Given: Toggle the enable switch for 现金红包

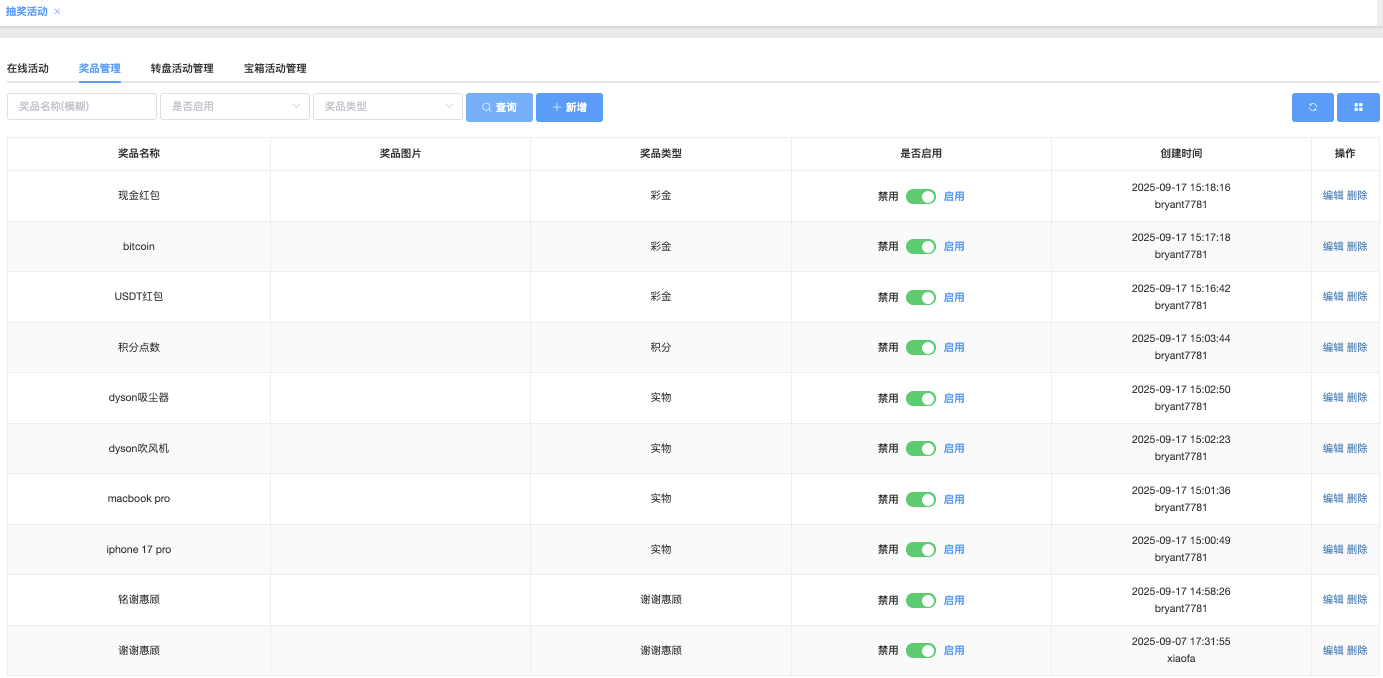Looking at the screenshot, I should (x=920, y=196).
